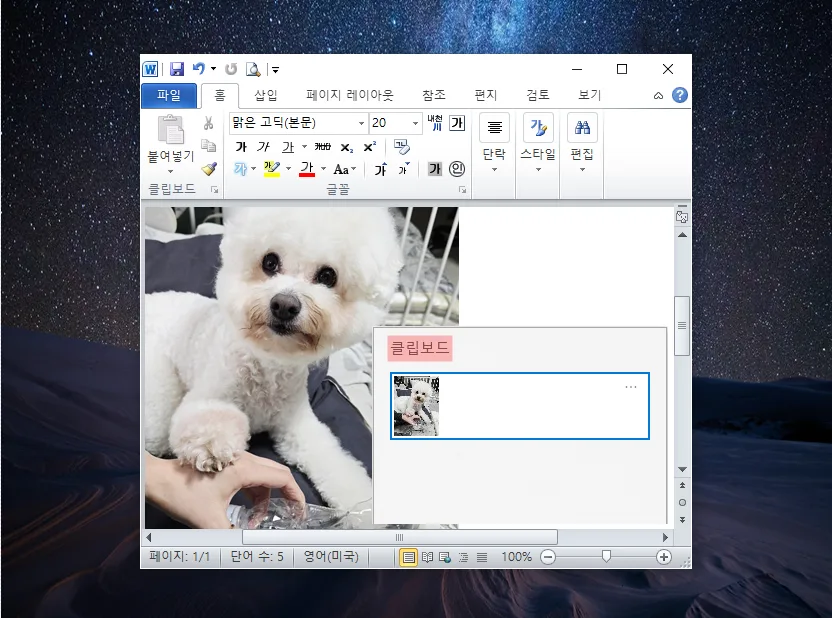Viewport: 832px width, 618px height.
Task: Click the Redo icon in the title bar
Action: (231, 69)
